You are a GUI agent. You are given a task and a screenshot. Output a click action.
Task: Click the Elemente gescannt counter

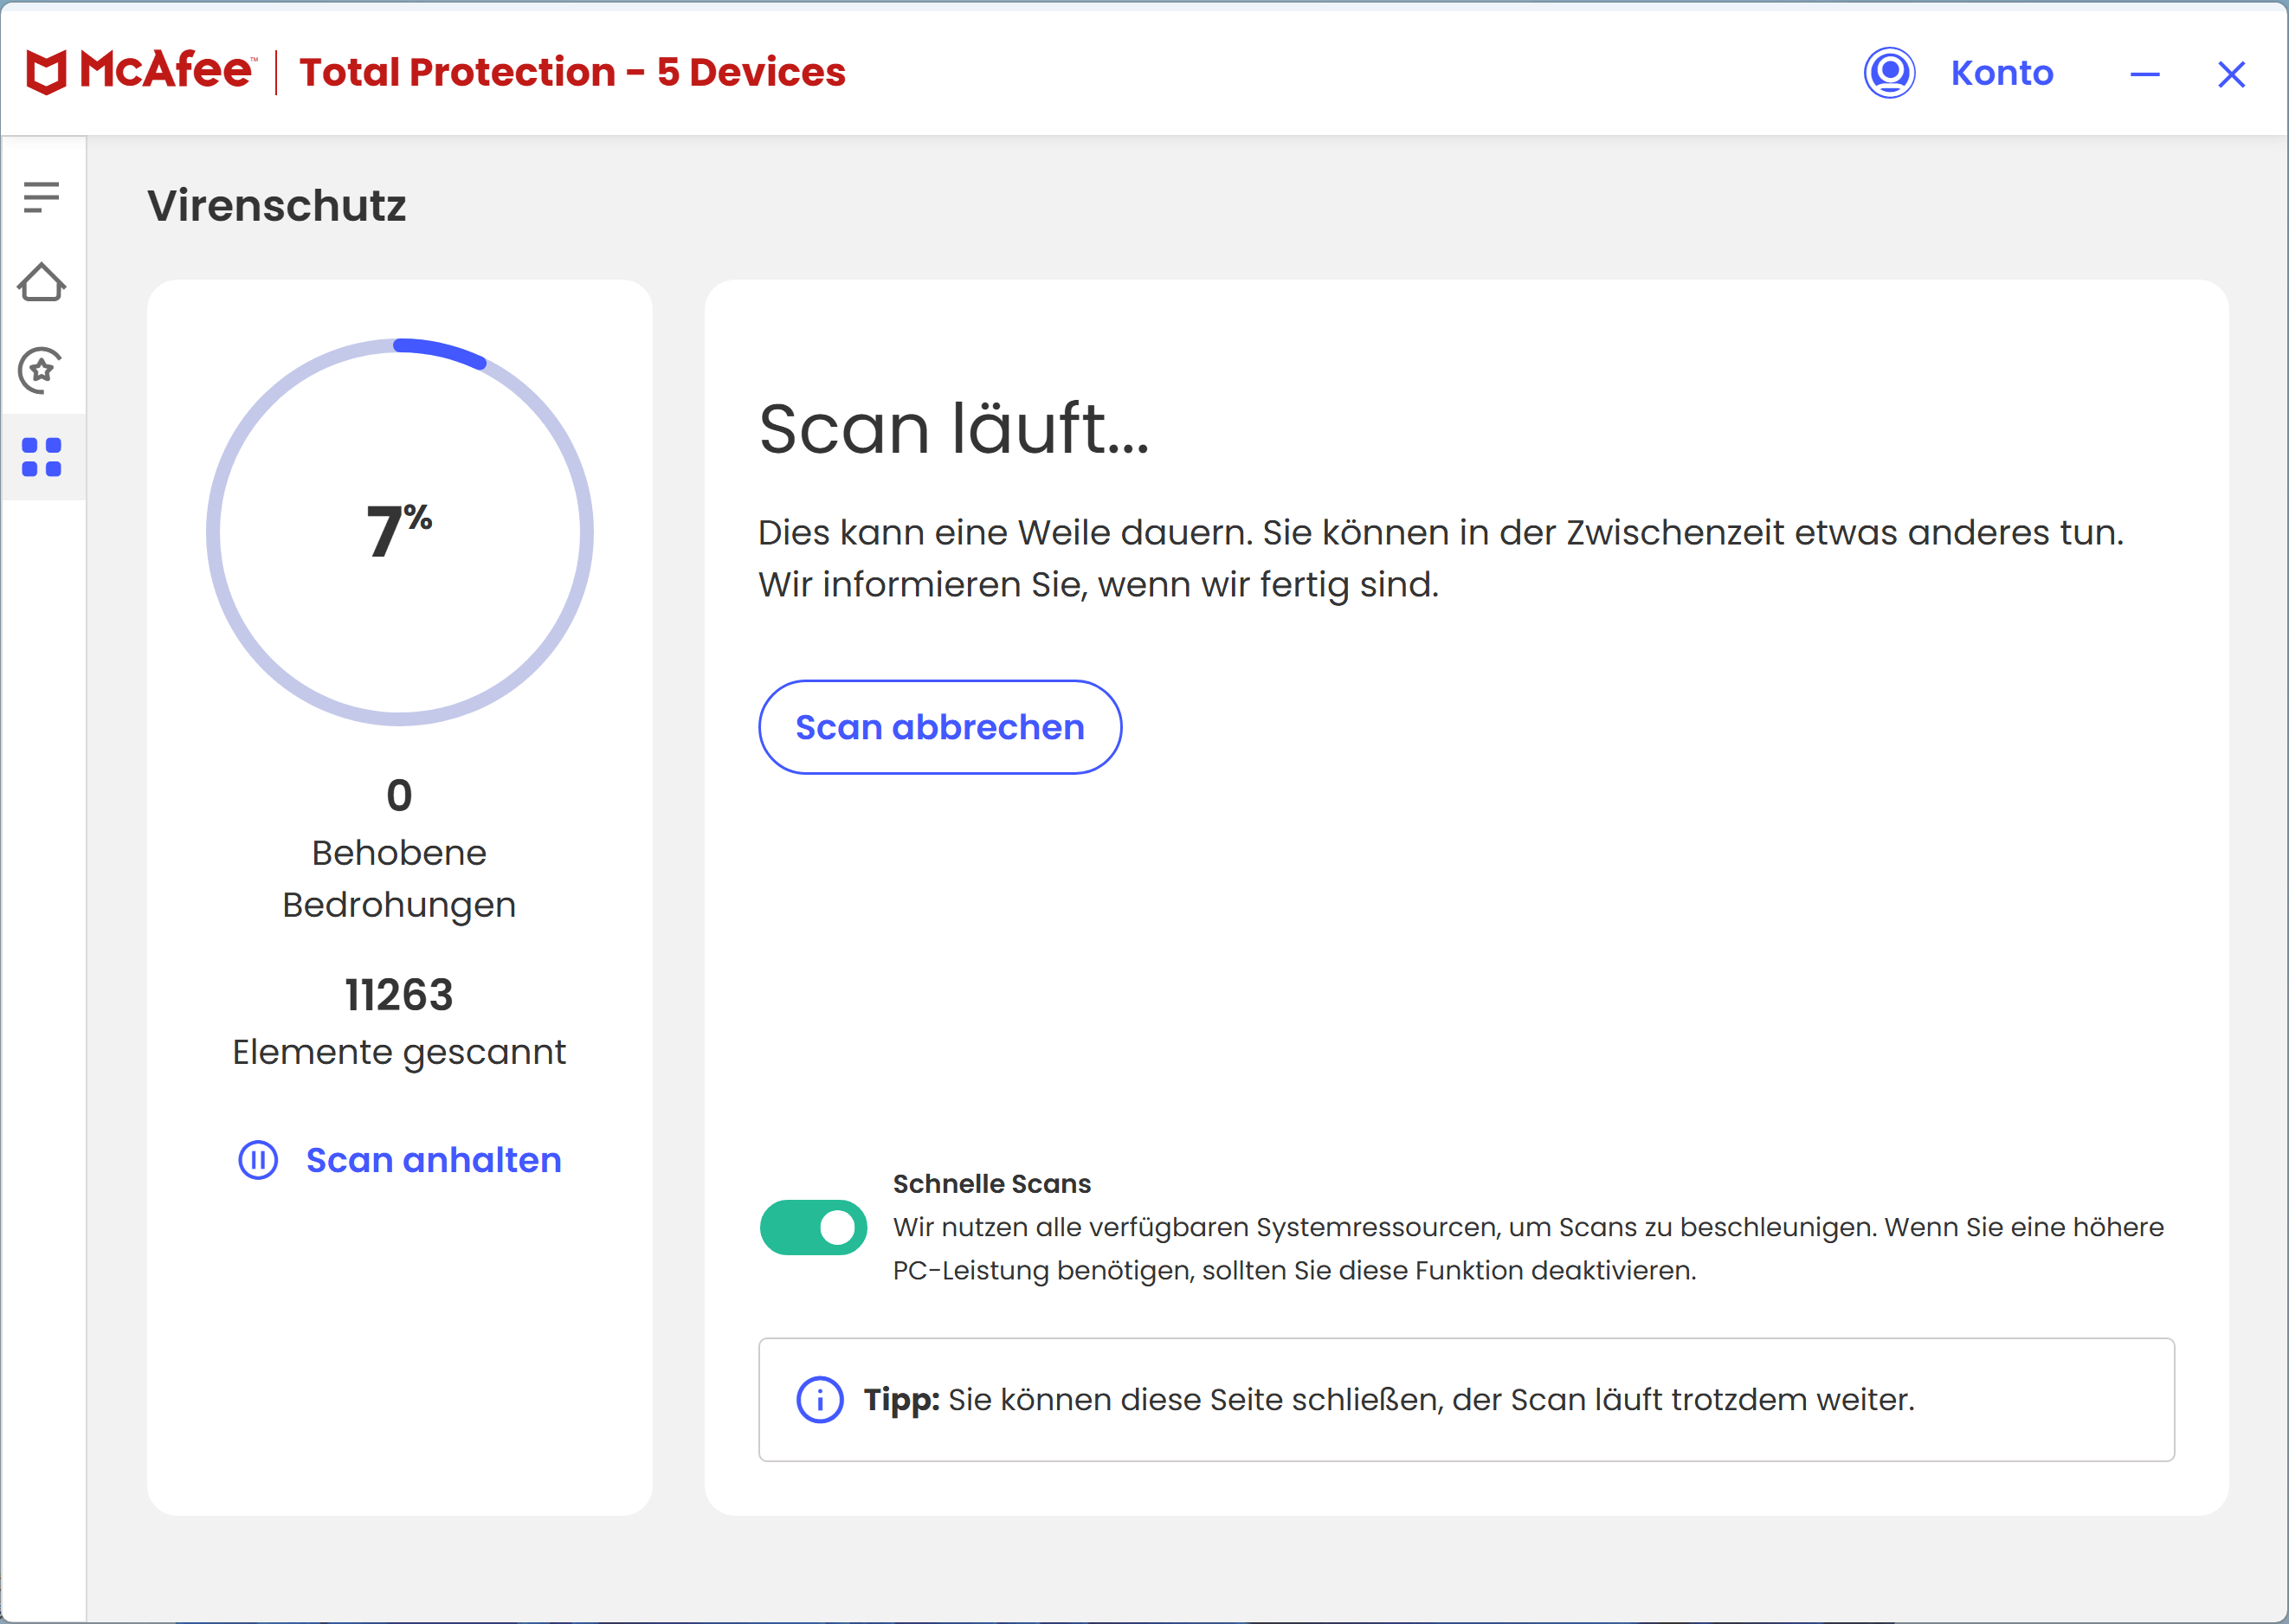(x=399, y=1021)
